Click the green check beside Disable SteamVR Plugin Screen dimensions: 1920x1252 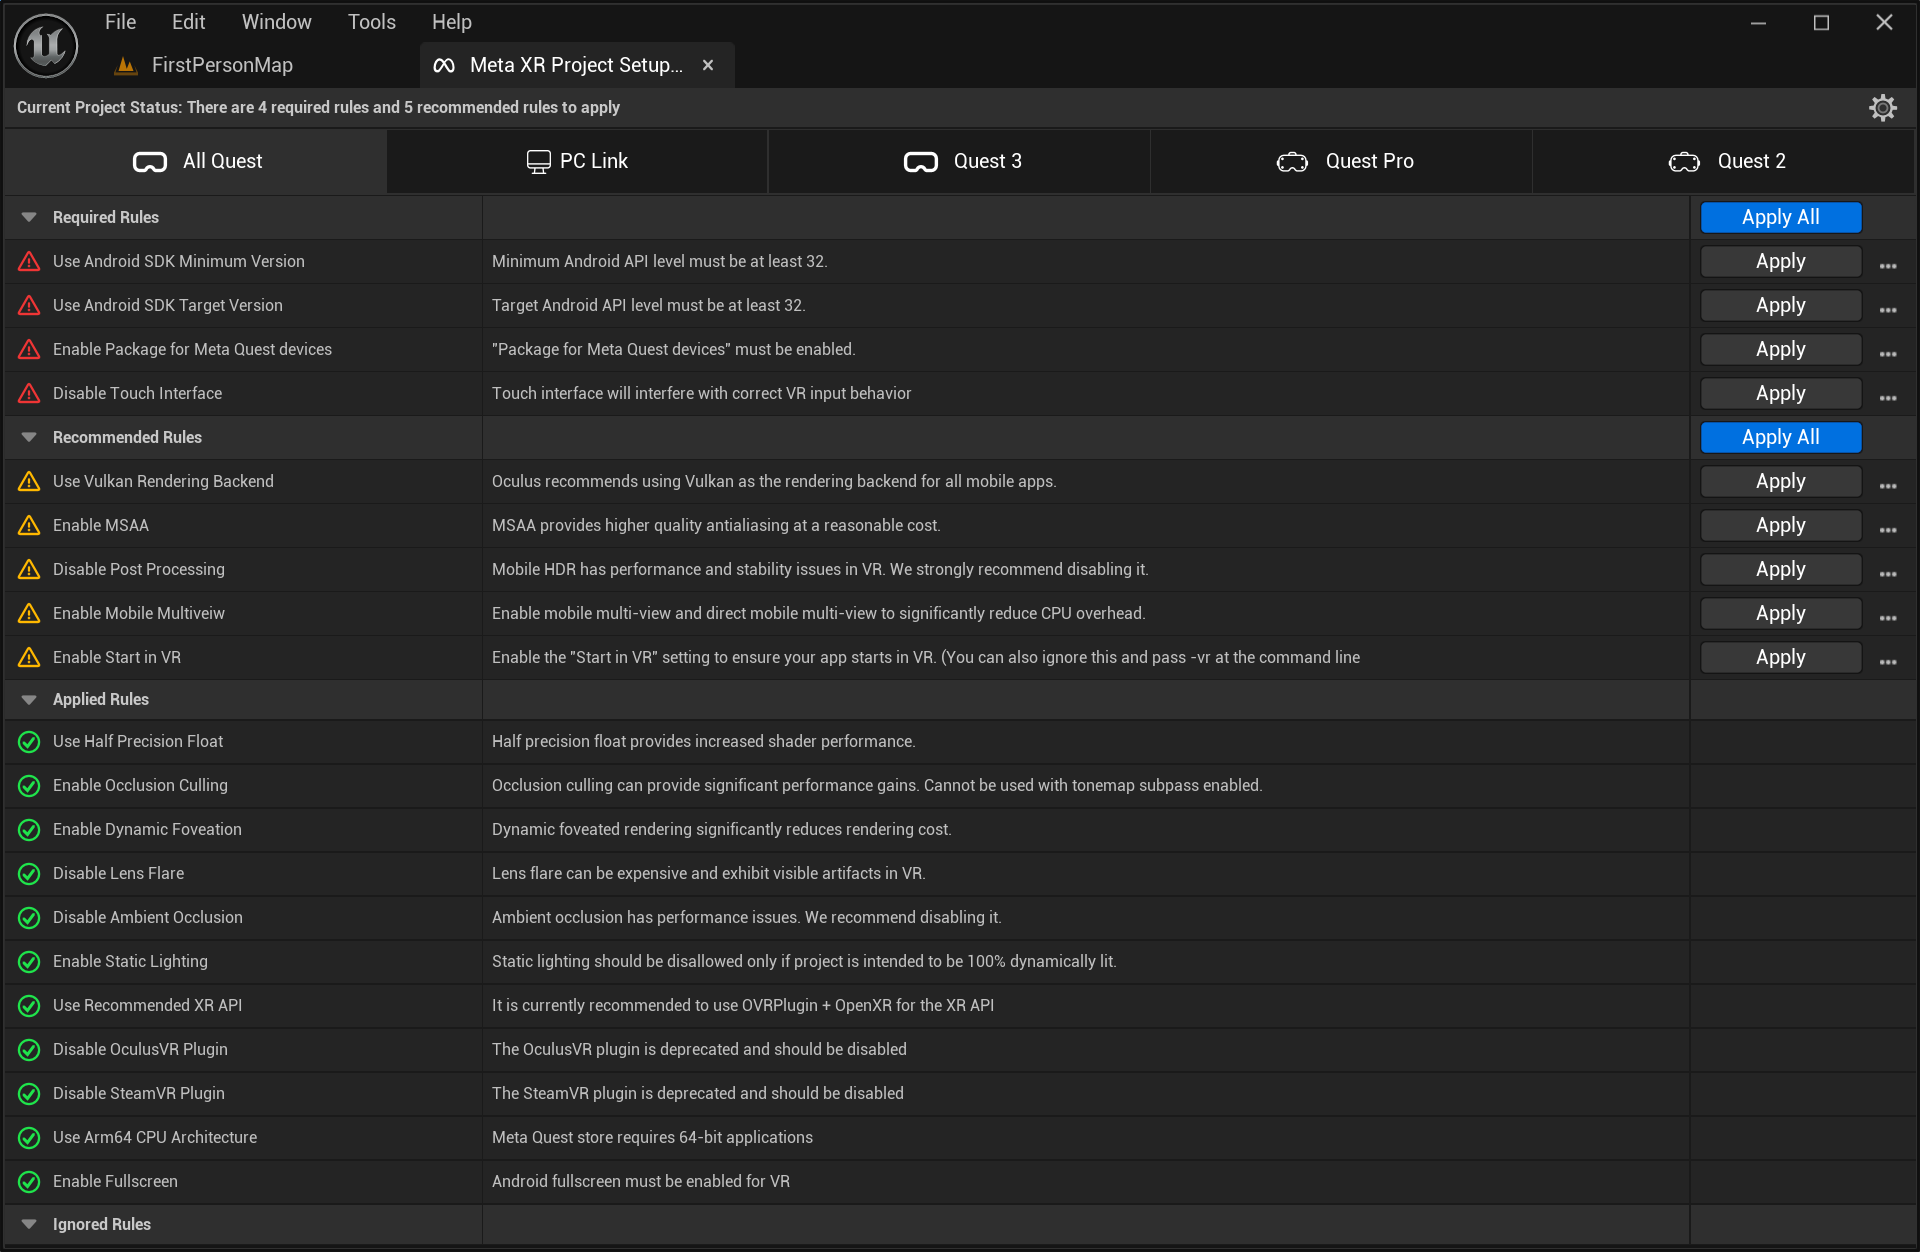(x=28, y=1093)
